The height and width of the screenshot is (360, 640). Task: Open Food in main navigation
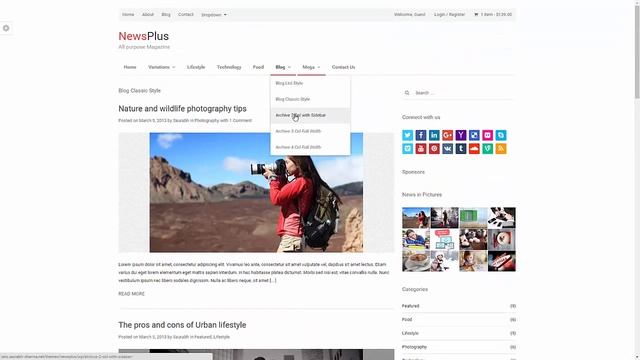(x=258, y=67)
